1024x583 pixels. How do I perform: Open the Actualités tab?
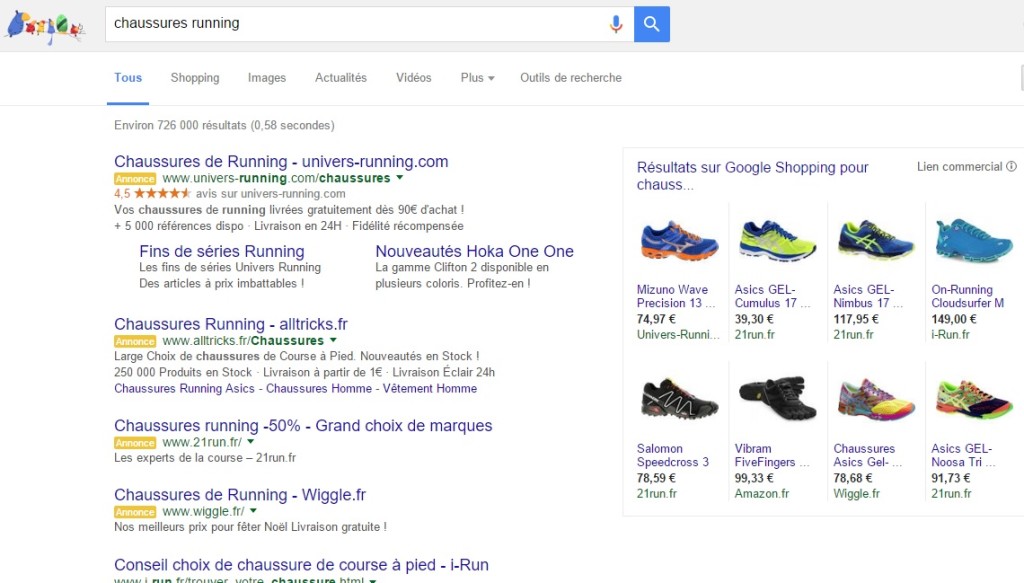[341, 78]
